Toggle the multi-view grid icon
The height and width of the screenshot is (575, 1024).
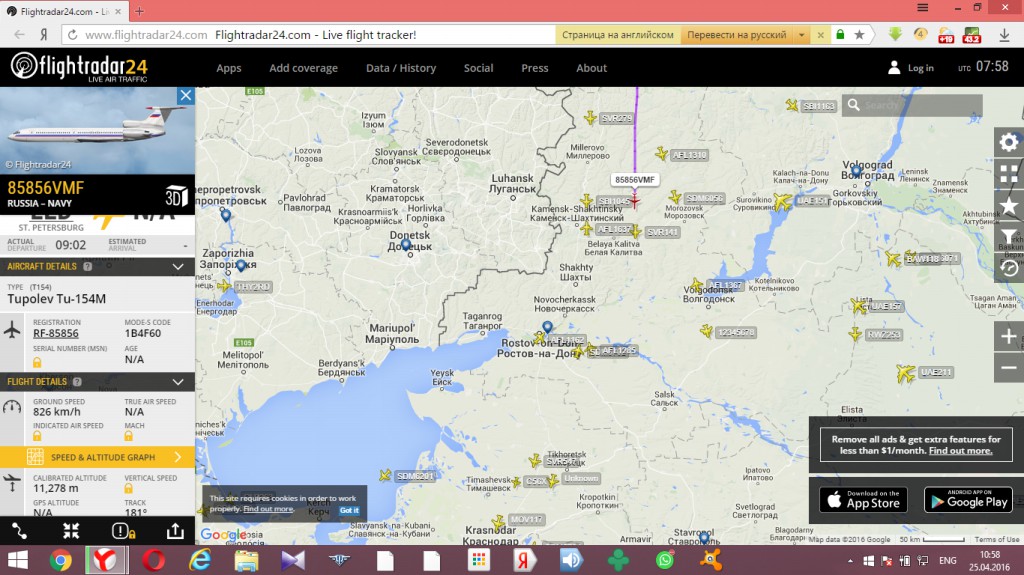[1009, 174]
